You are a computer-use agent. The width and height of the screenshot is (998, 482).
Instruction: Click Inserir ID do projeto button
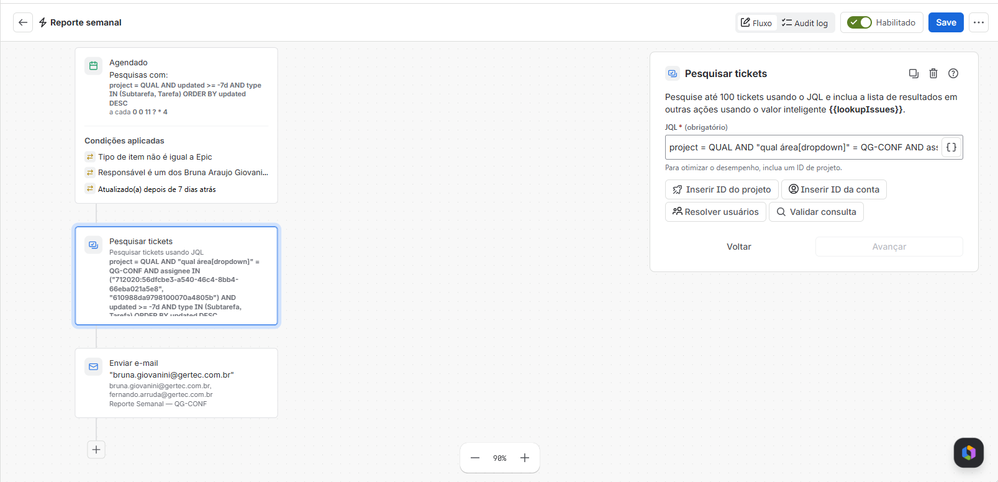pyautogui.click(x=722, y=189)
